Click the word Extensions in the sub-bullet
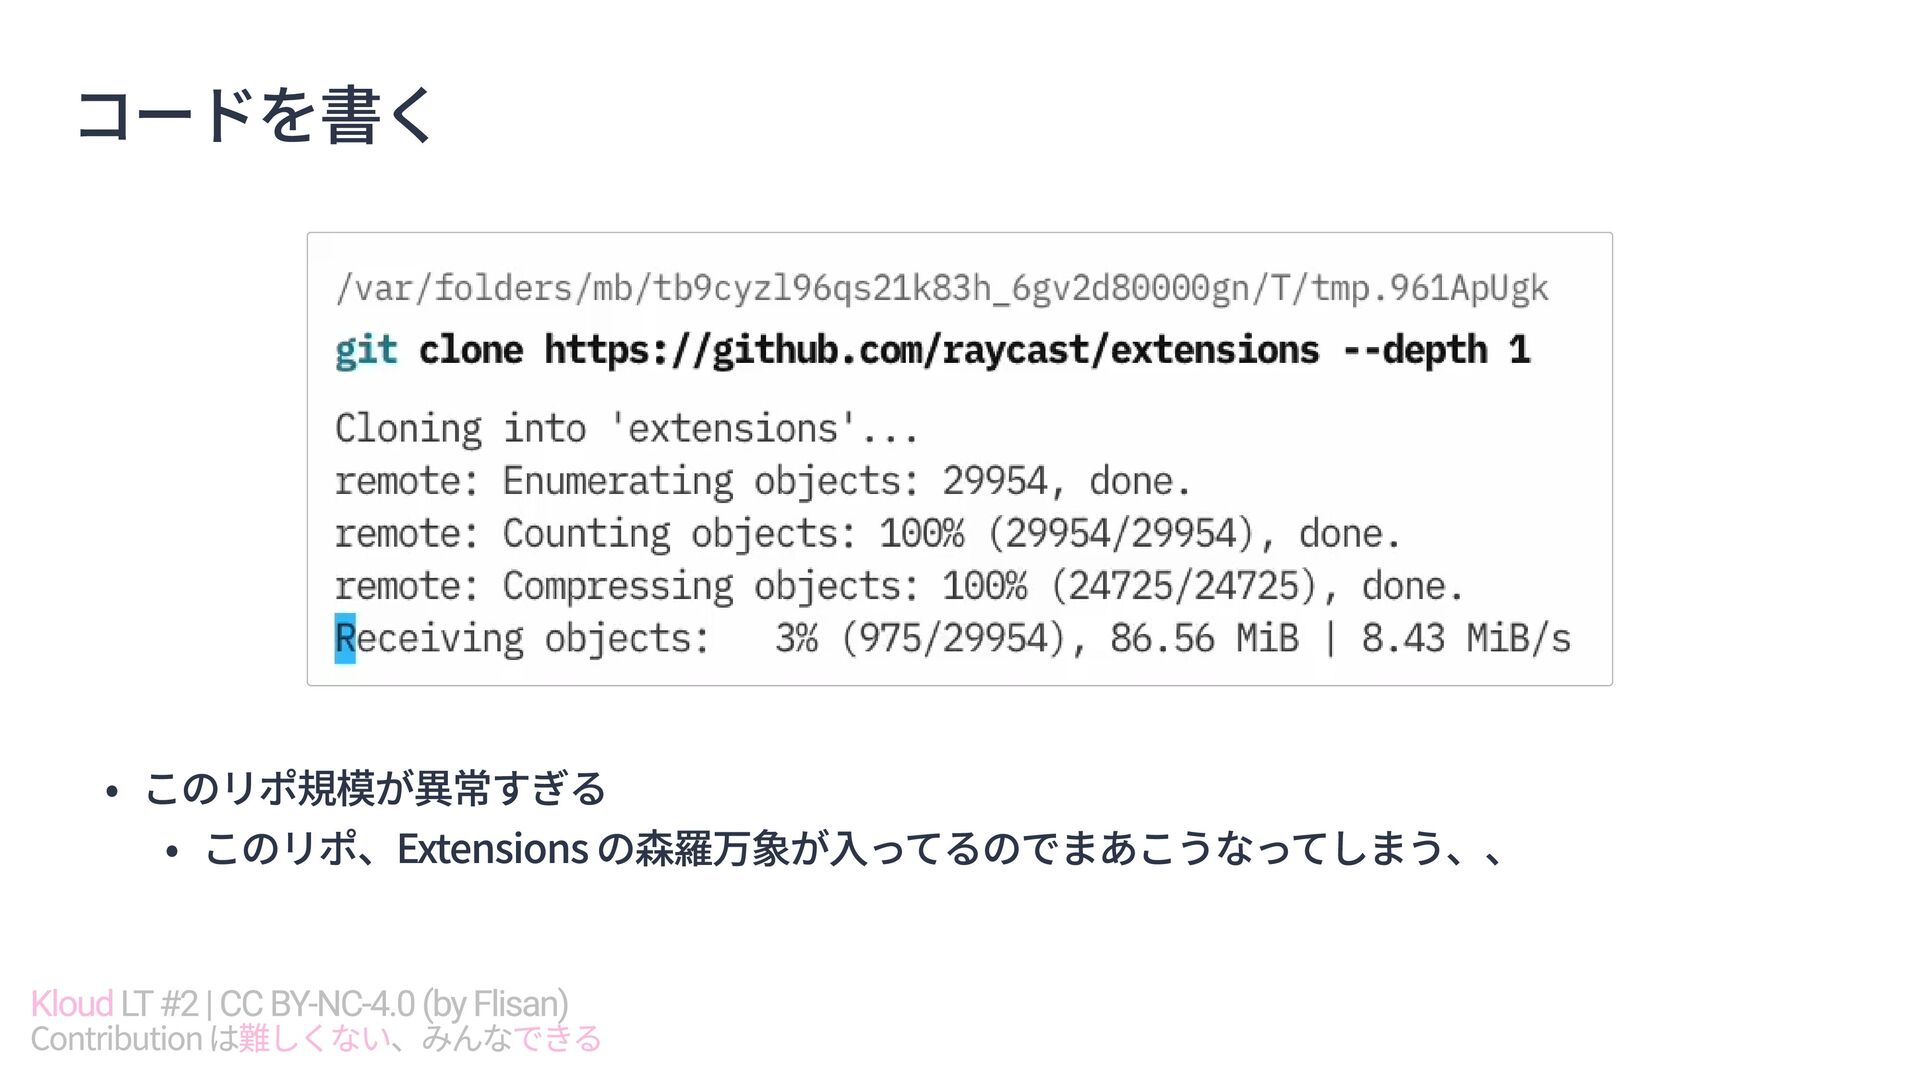1920x1080 pixels. [x=492, y=849]
